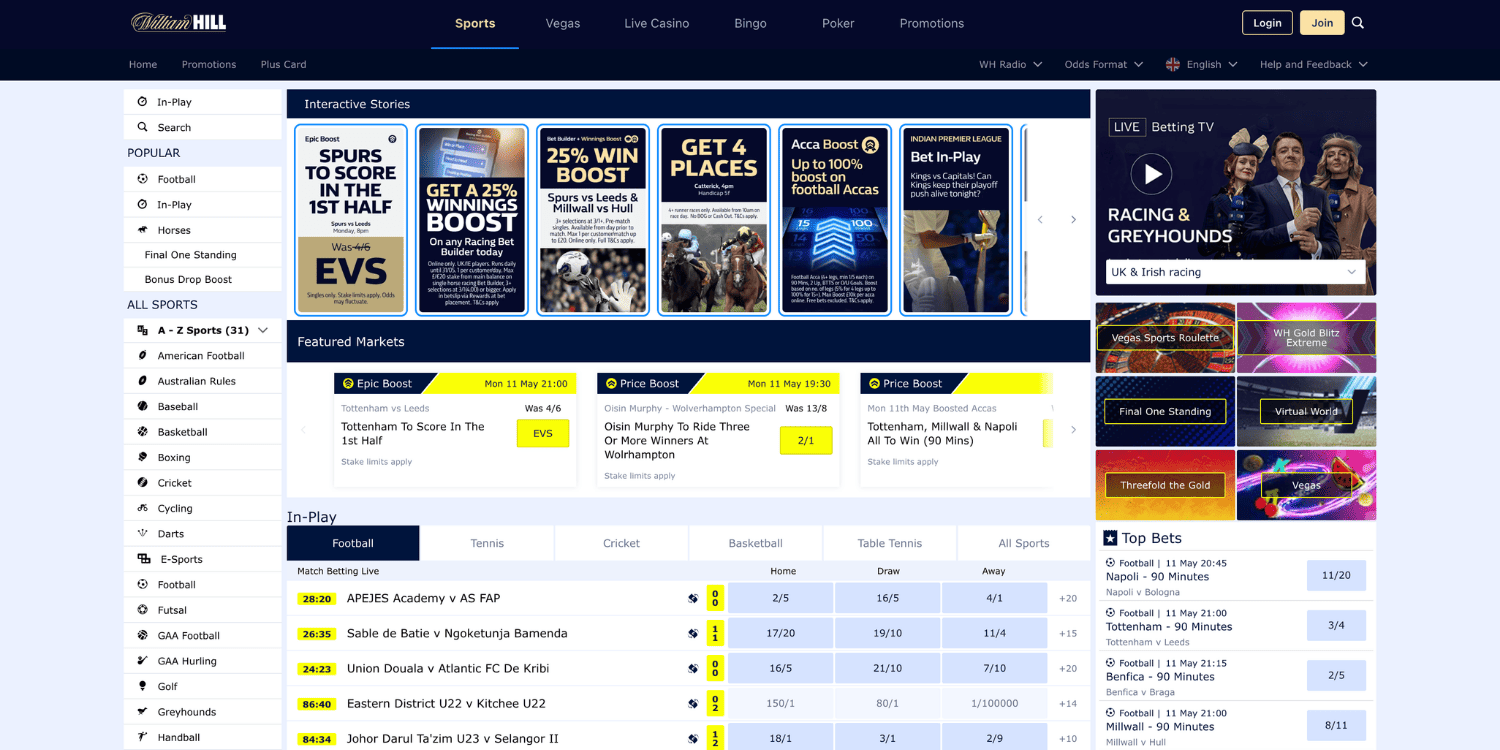Open Bonus Drop Boost in sidebar
Viewport: 1500px width, 750px height.
203,280
